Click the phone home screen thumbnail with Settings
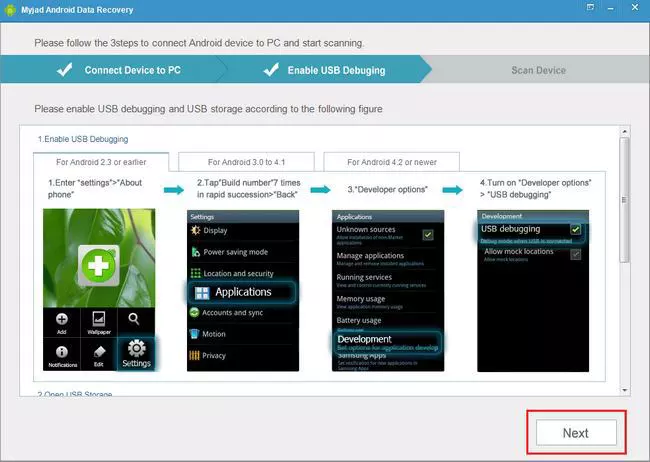The width and height of the screenshot is (650, 462). click(x=99, y=289)
